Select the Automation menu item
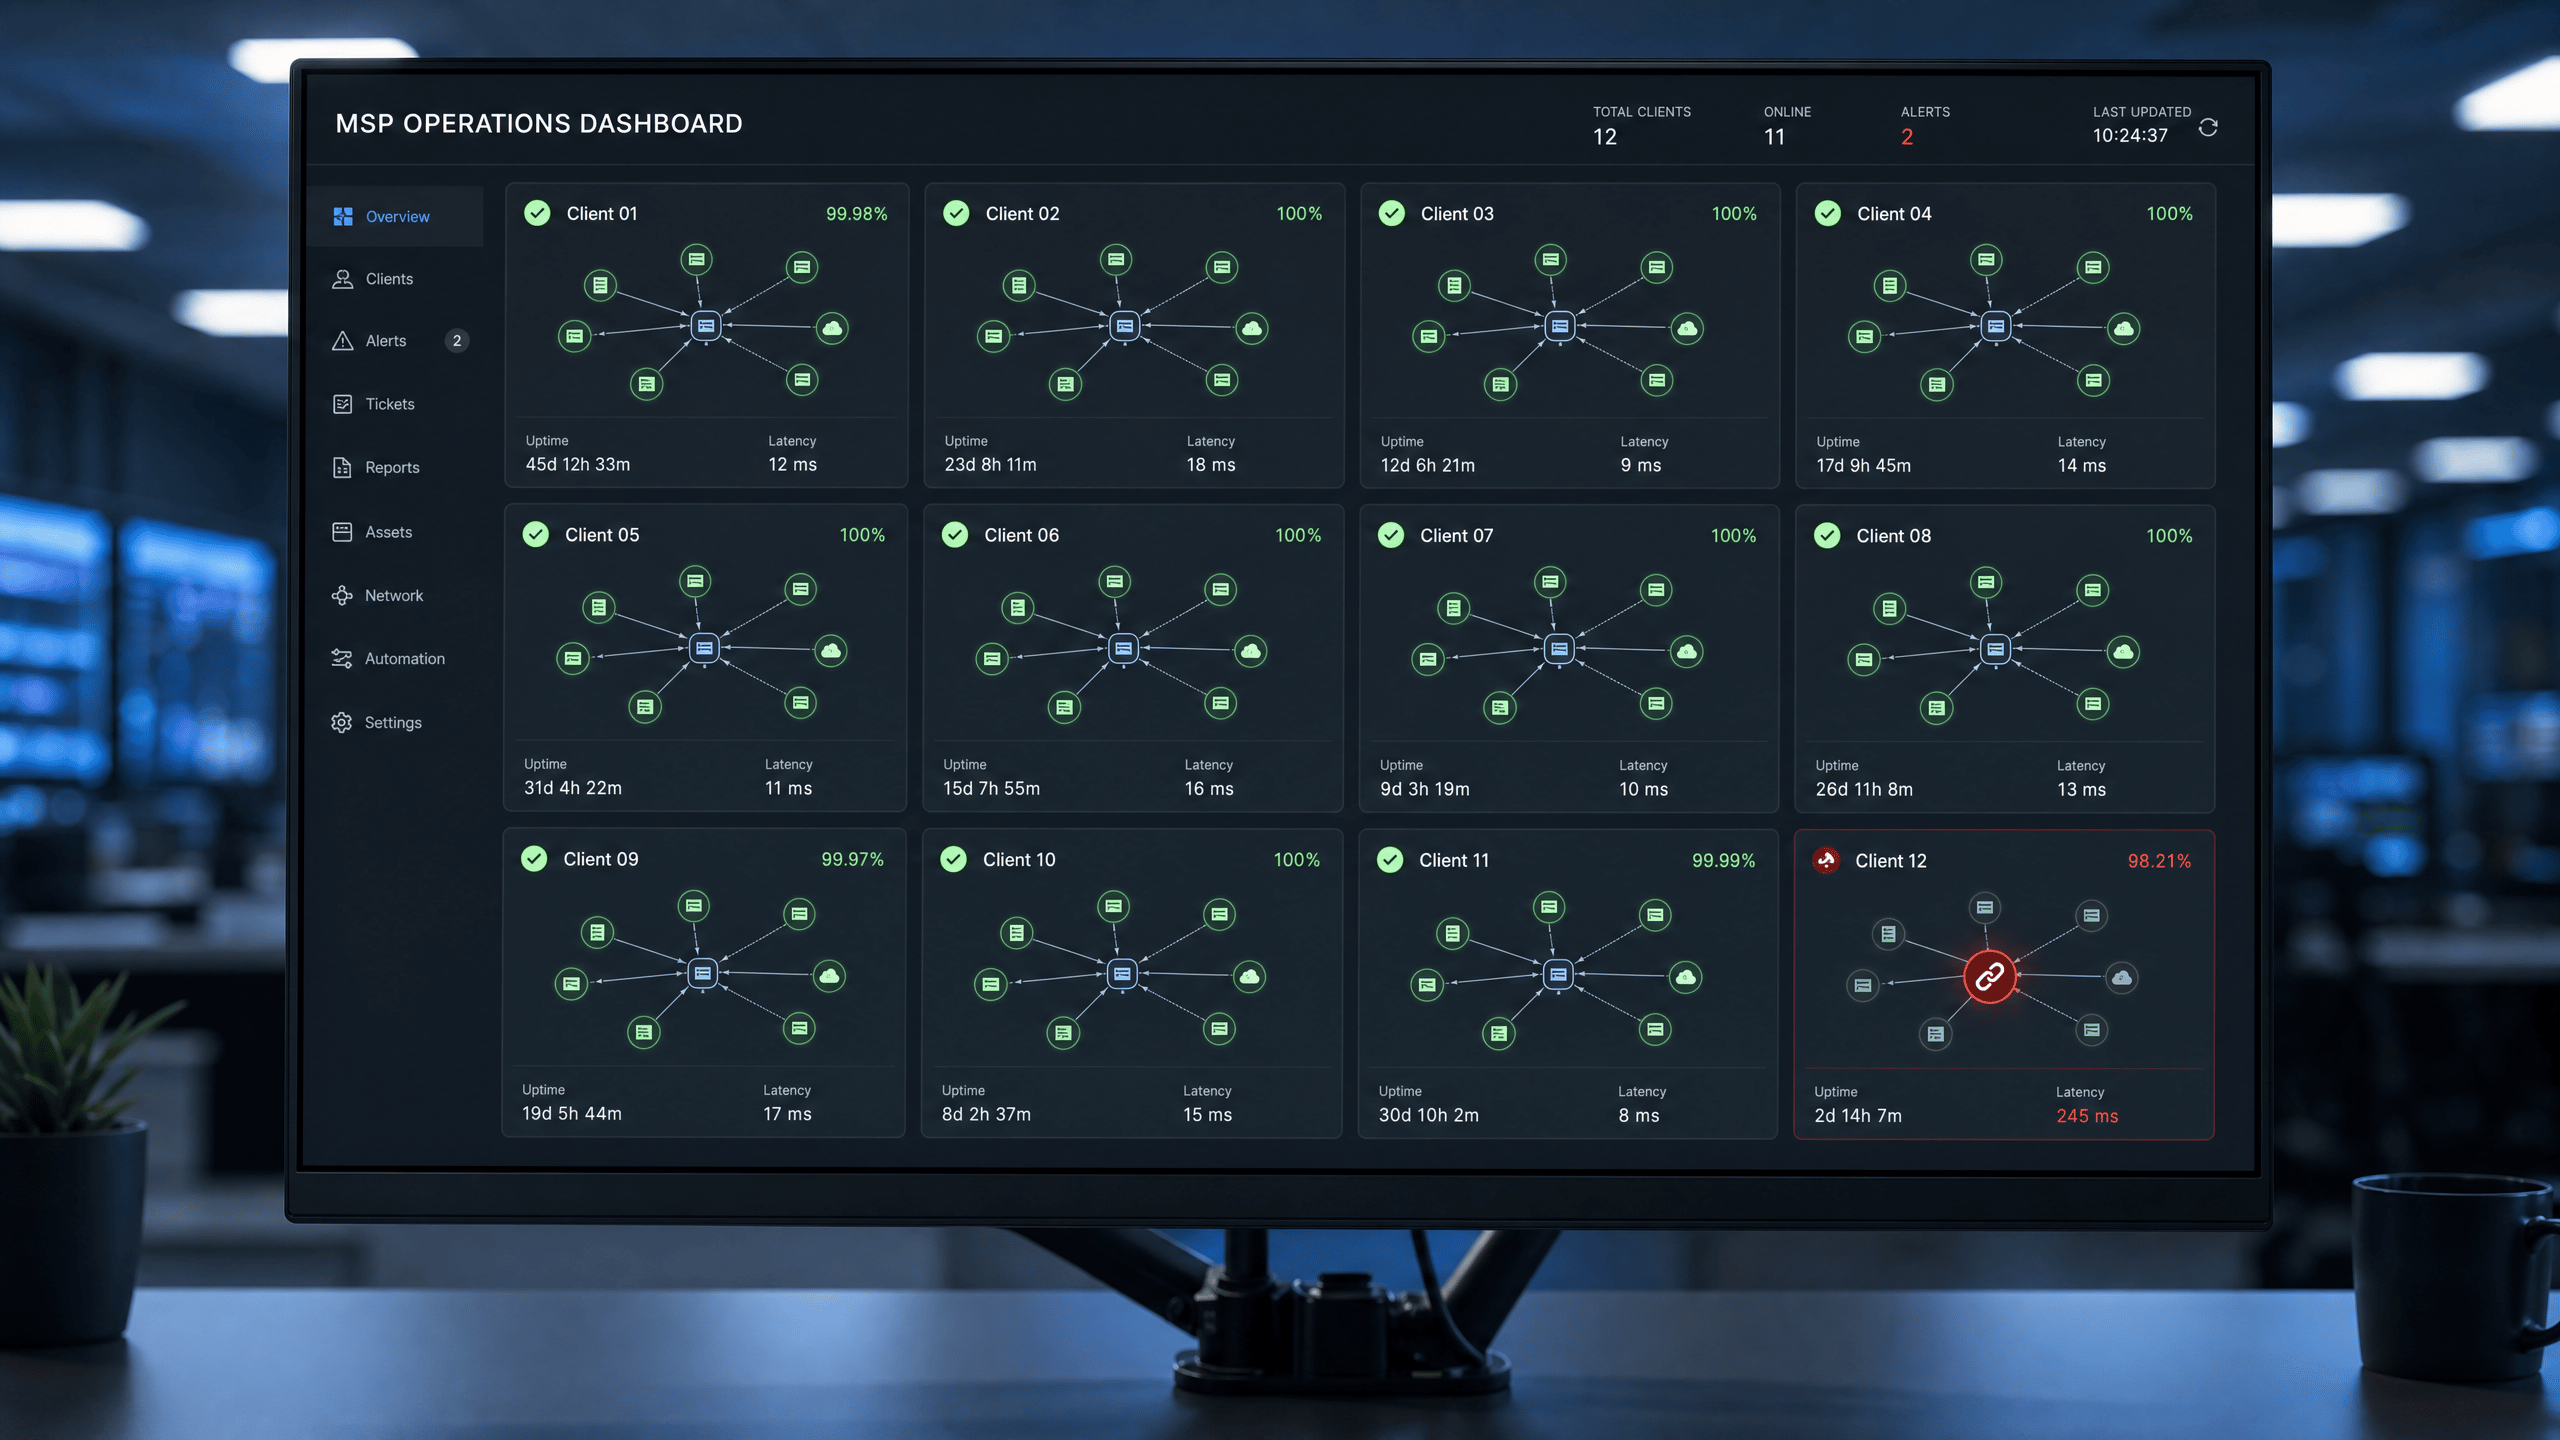Image resolution: width=2560 pixels, height=1440 pixels. coord(404,658)
